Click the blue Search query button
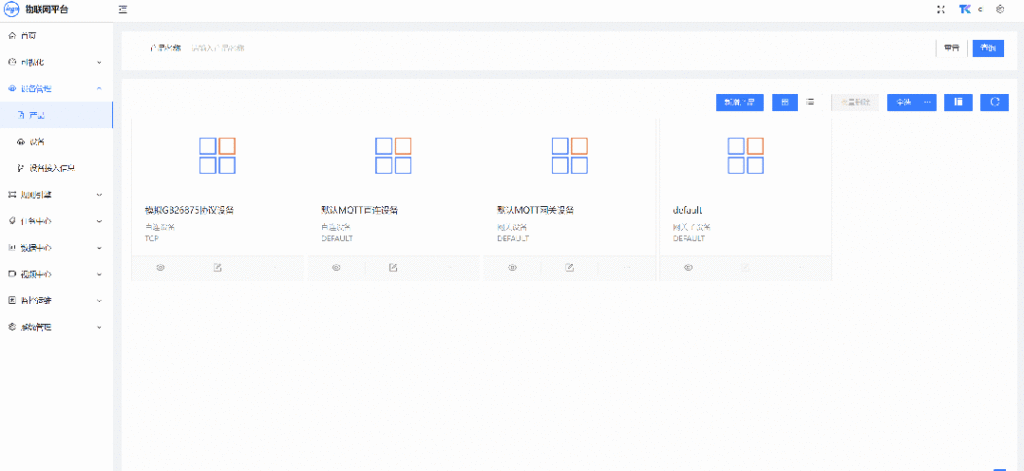 point(988,48)
